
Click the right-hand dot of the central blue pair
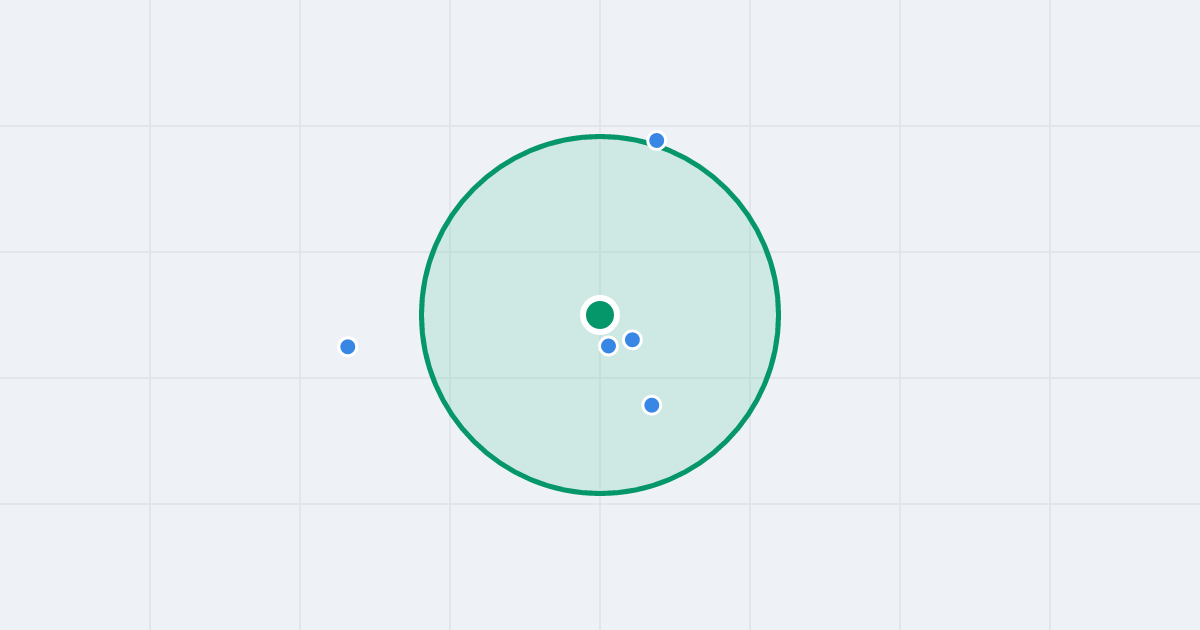[x=632, y=340]
